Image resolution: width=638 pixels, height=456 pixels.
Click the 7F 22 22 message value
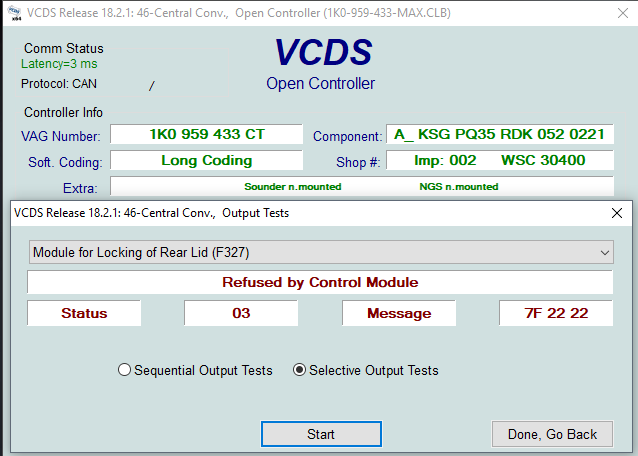556,313
